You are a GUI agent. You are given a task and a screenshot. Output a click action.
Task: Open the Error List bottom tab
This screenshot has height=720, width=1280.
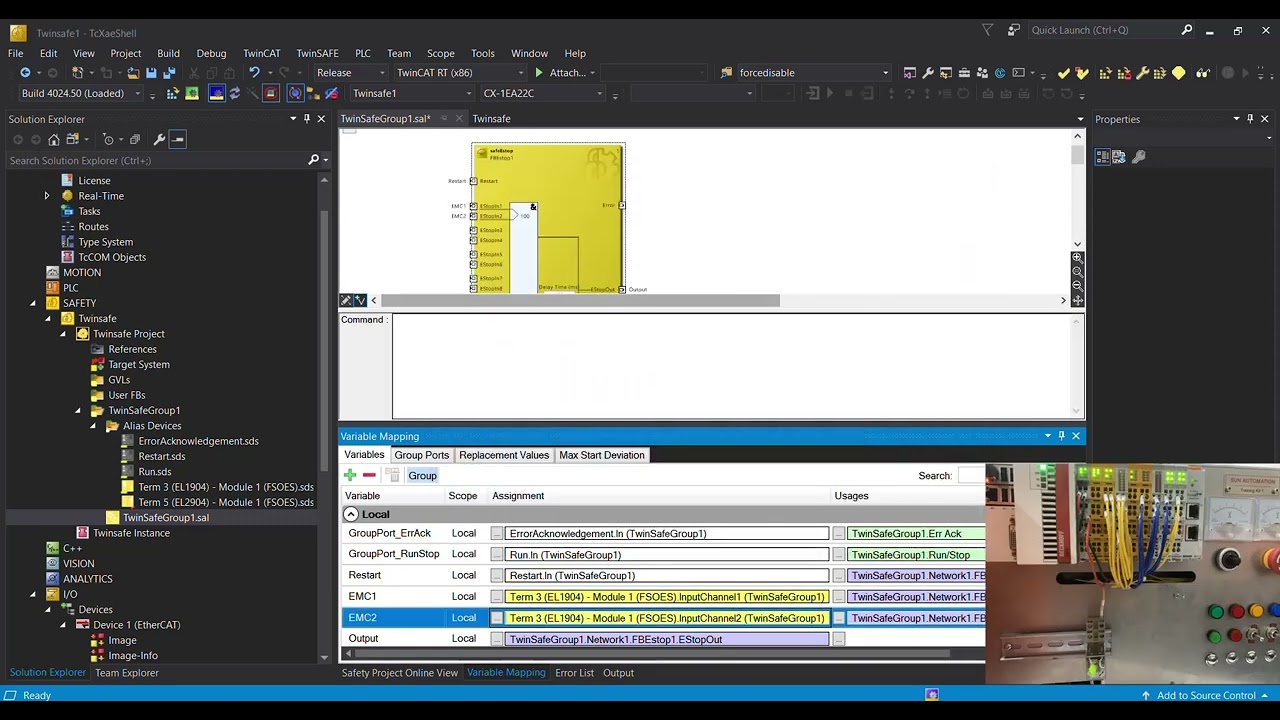[x=574, y=673]
